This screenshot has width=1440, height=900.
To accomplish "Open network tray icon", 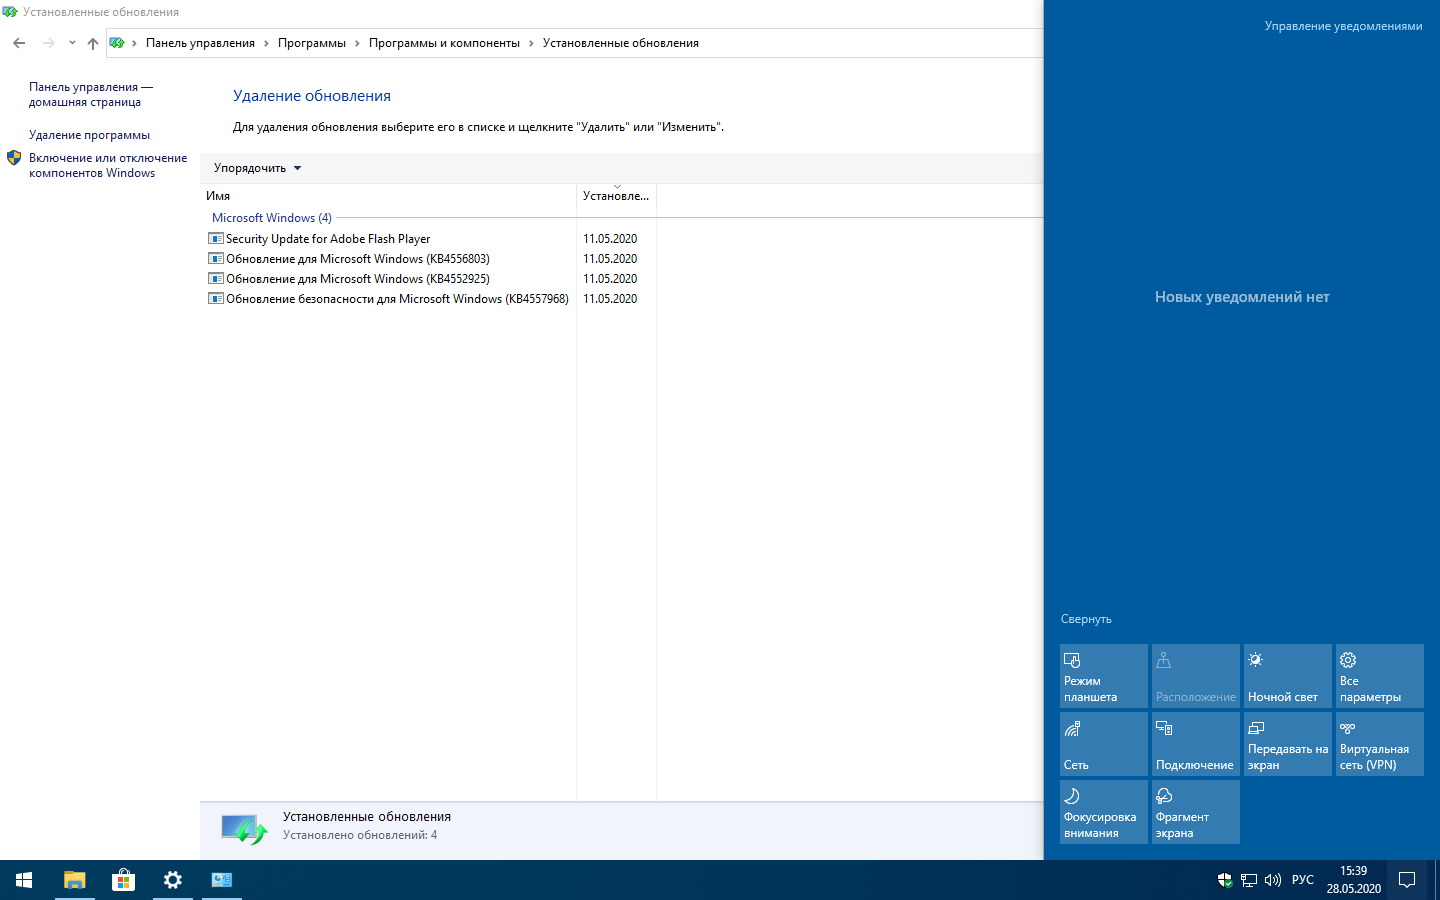I will coord(1249,880).
